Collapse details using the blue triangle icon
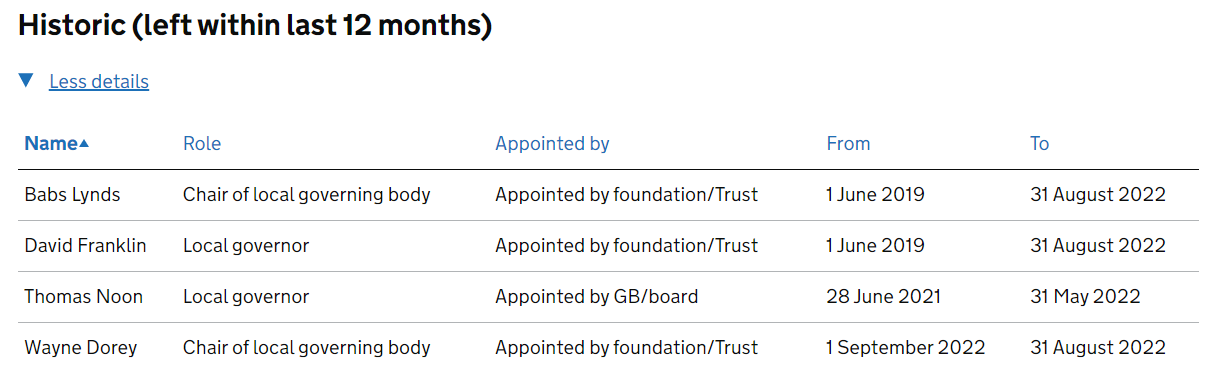The height and width of the screenshot is (390, 1217). [x=26, y=81]
